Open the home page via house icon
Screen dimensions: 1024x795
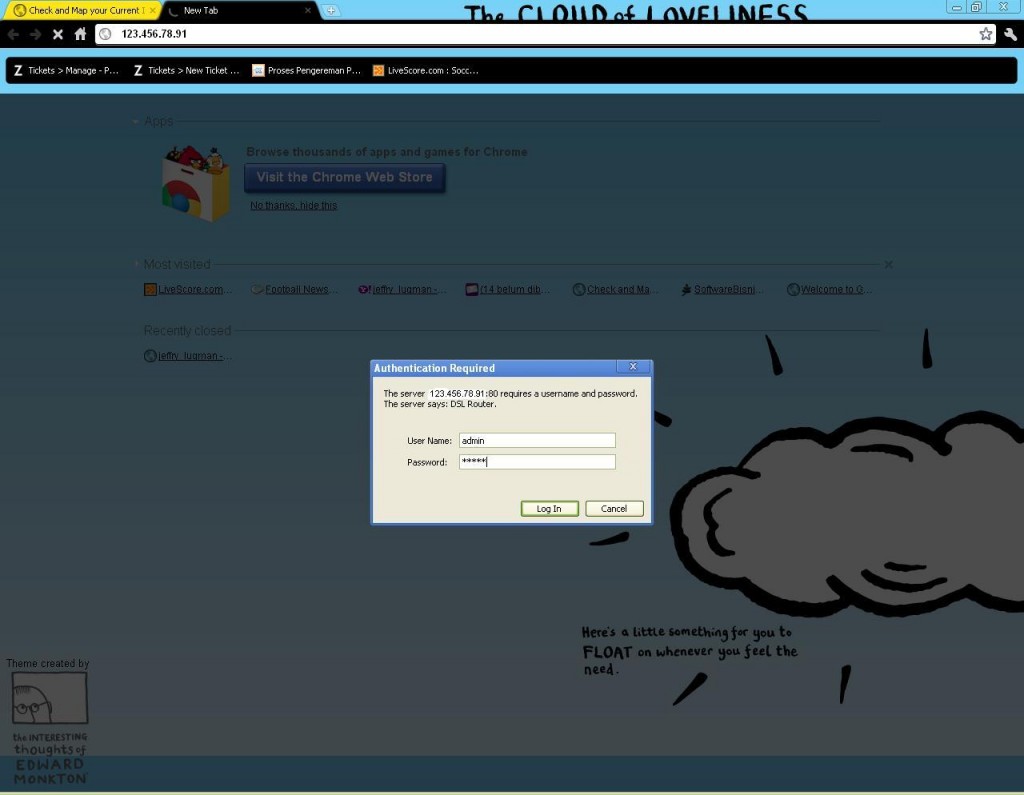click(80, 33)
